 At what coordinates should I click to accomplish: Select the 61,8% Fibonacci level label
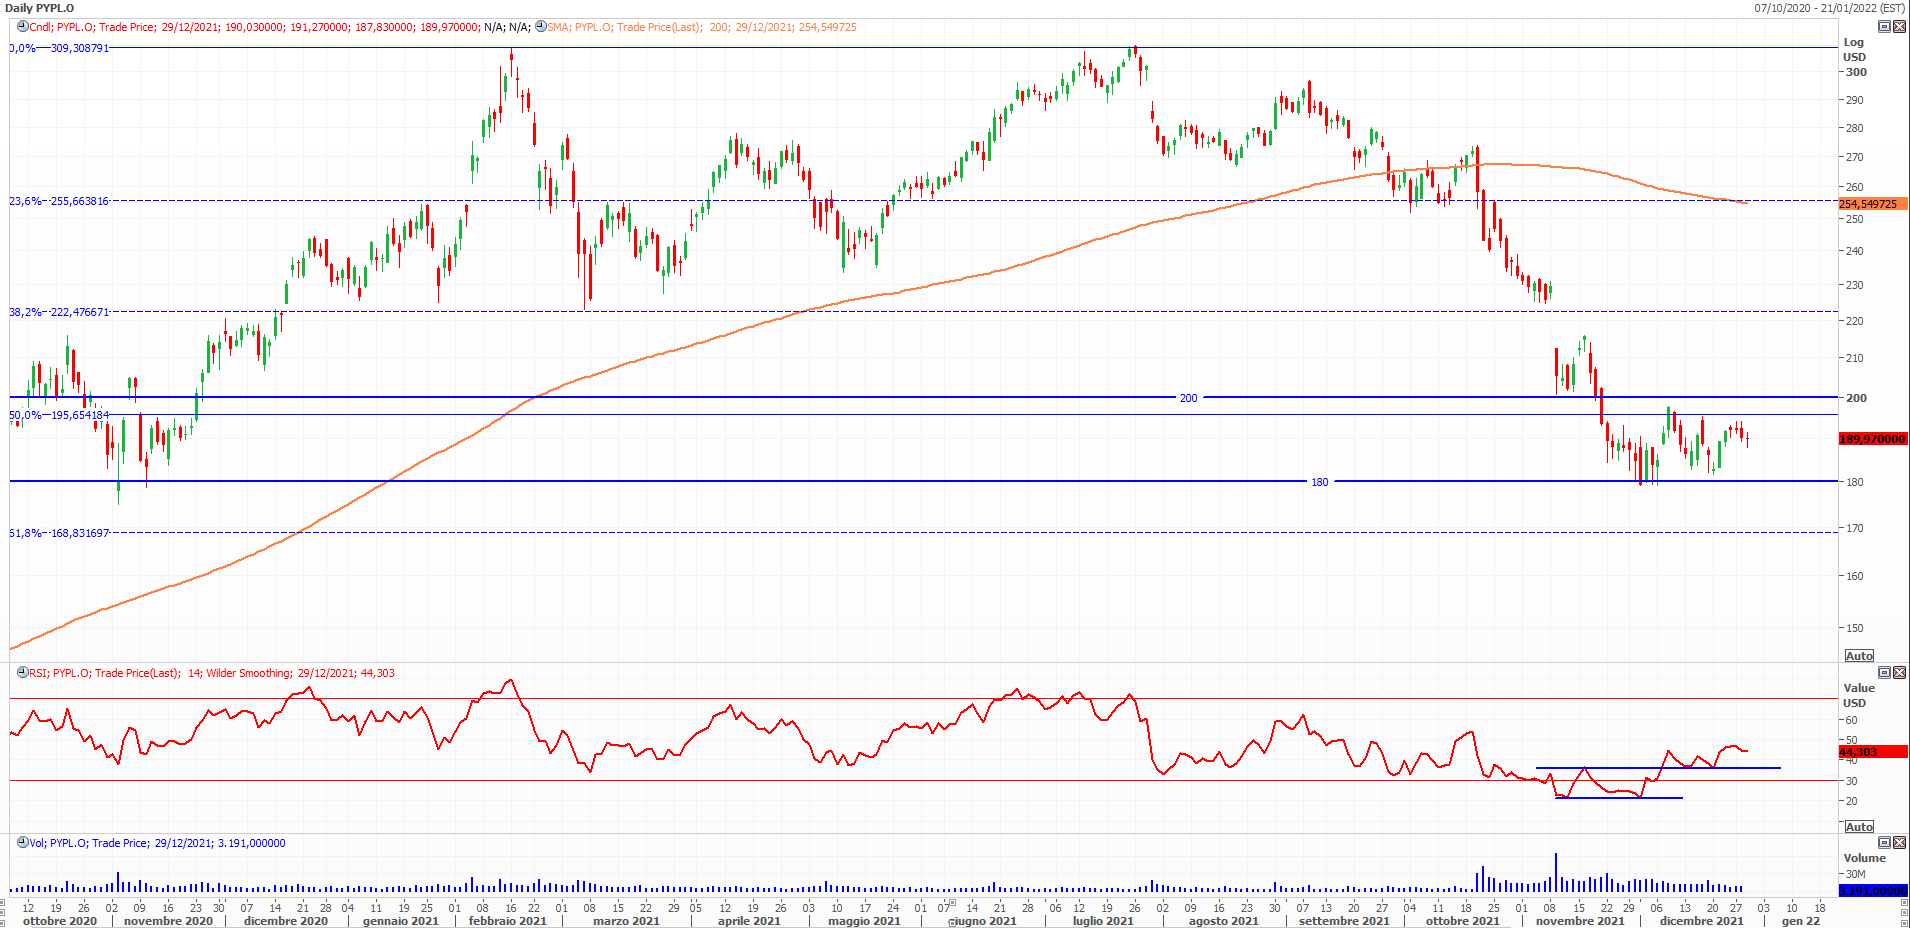[x=59, y=533]
